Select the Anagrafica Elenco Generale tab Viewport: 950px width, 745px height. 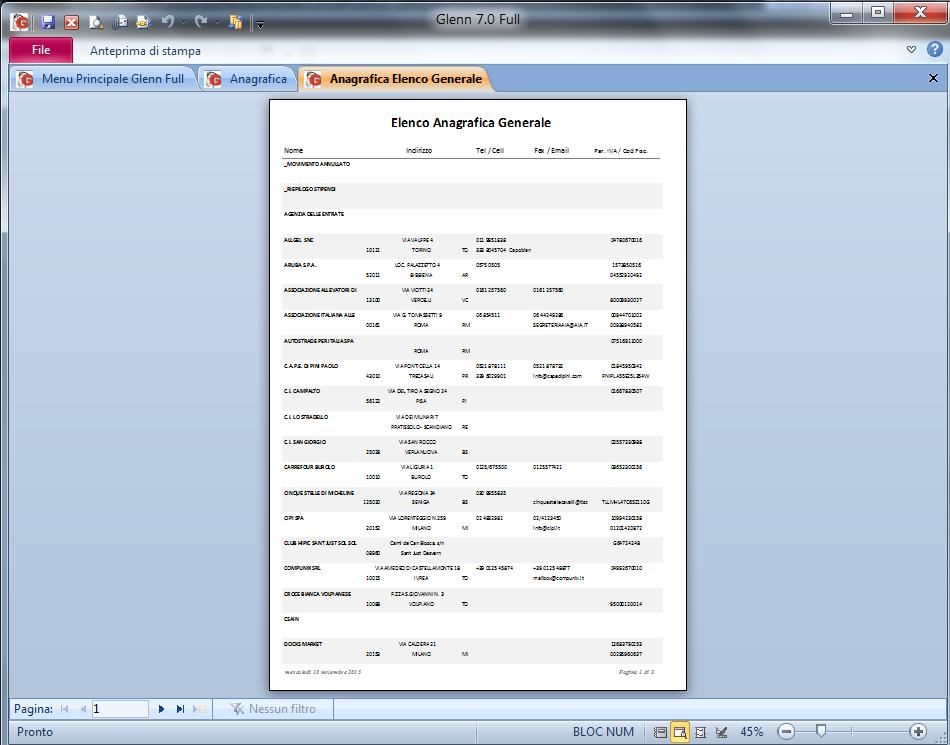coord(396,79)
